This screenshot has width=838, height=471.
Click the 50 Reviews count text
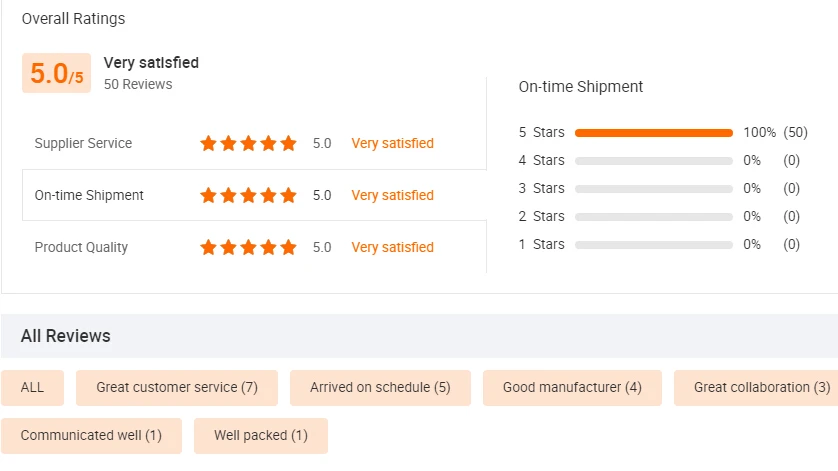pos(138,84)
